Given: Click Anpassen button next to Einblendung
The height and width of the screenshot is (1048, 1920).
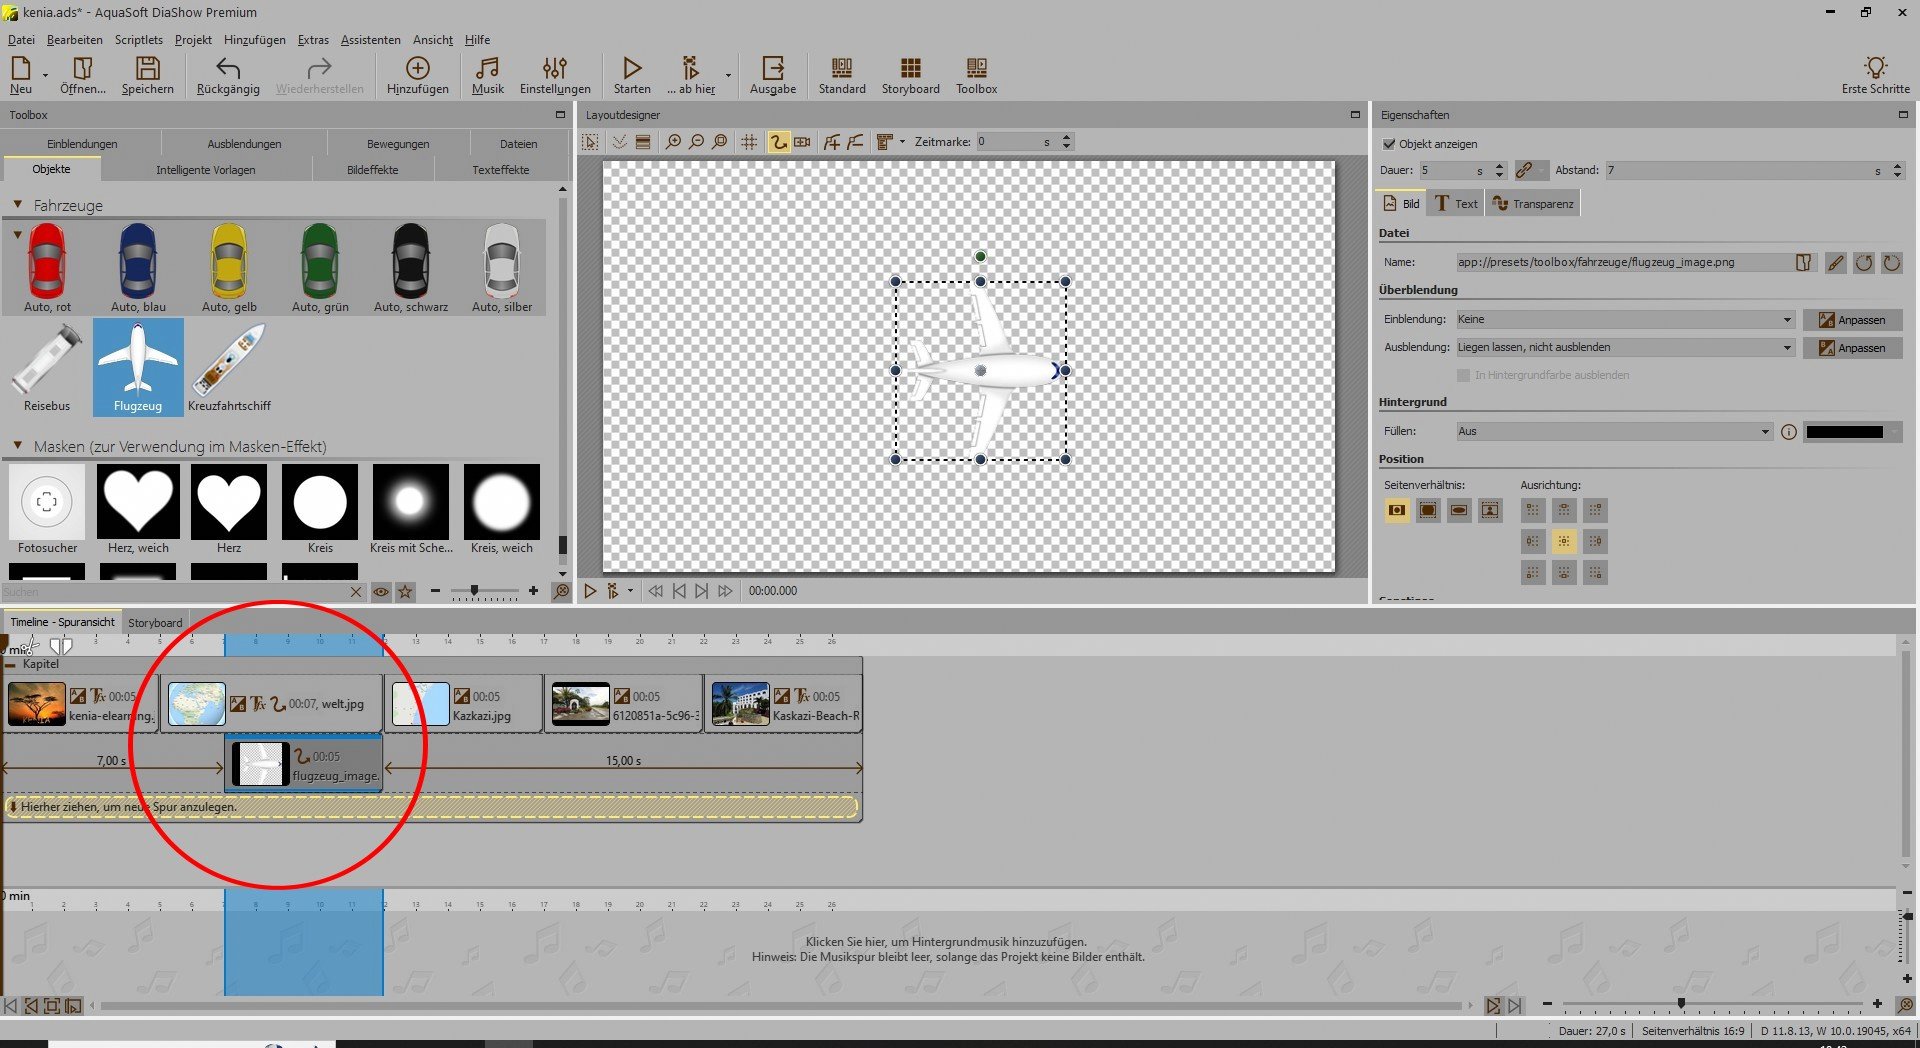Looking at the screenshot, I should coord(1852,320).
